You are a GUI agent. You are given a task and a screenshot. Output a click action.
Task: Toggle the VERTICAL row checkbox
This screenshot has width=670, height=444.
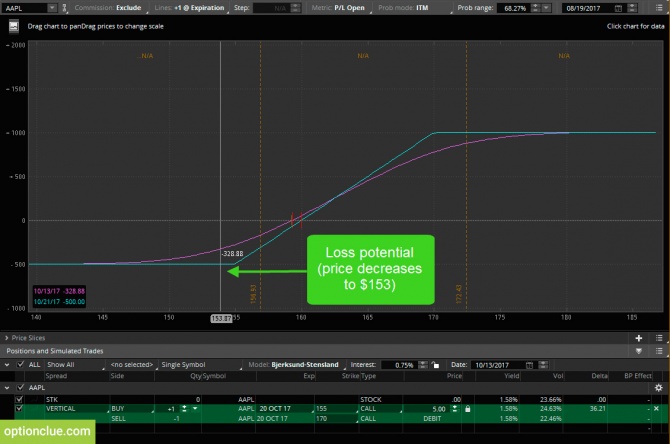(x=19, y=409)
